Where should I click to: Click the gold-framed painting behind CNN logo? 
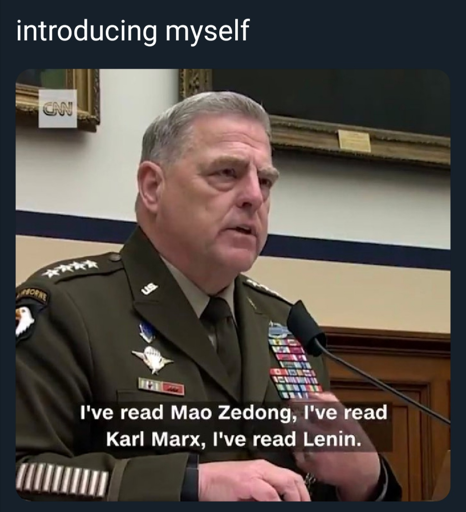pyautogui.click(x=57, y=100)
